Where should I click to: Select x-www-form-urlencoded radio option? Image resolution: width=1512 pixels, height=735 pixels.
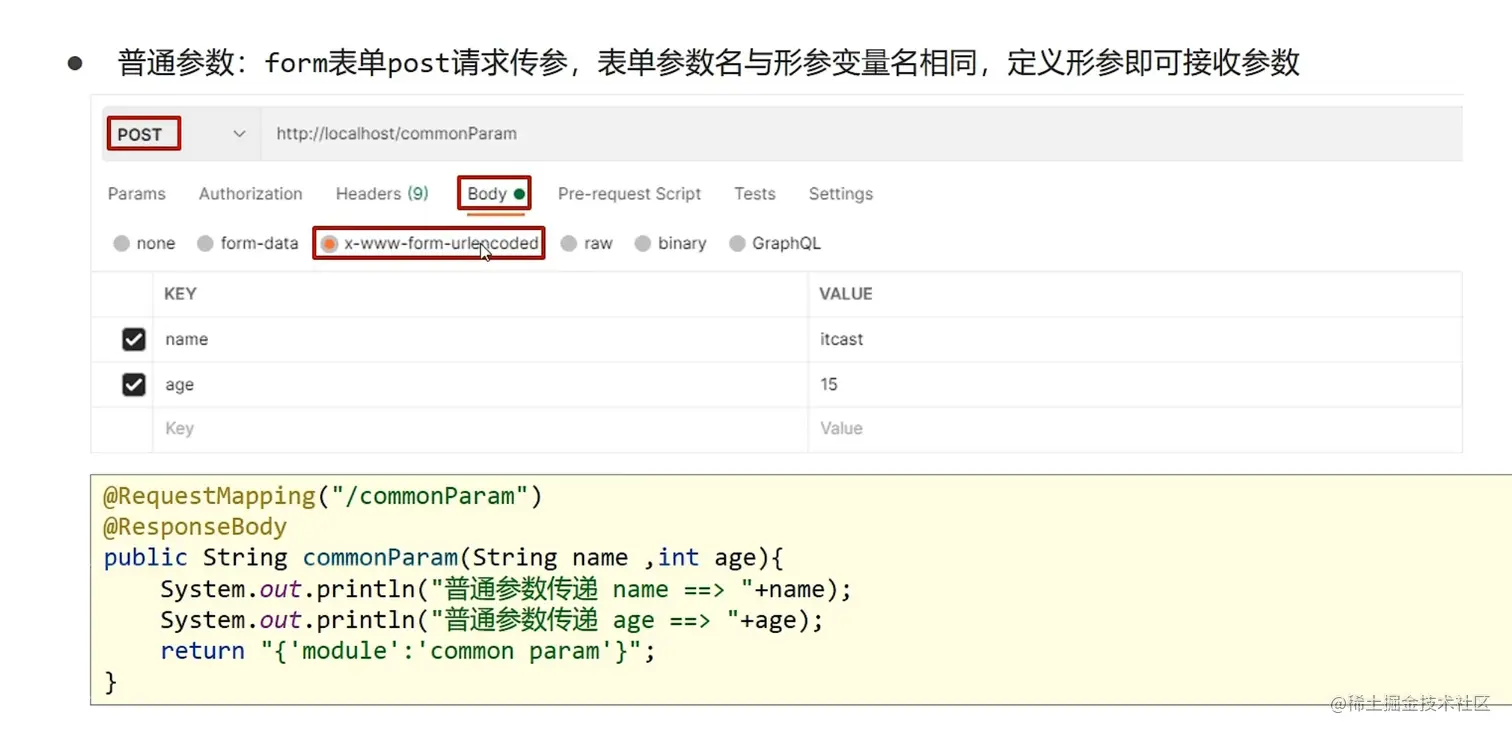tap(430, 243)
